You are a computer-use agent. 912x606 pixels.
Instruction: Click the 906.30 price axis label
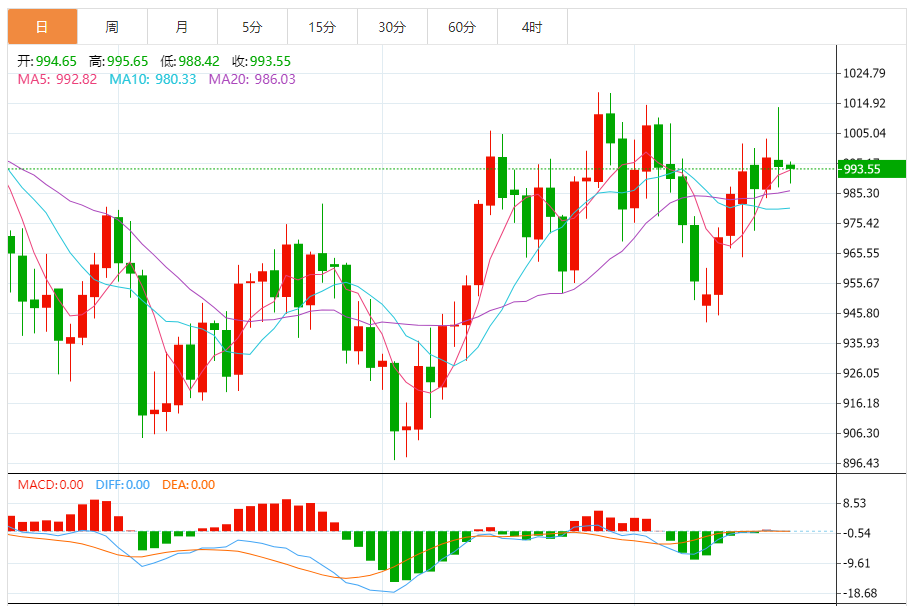861,433
